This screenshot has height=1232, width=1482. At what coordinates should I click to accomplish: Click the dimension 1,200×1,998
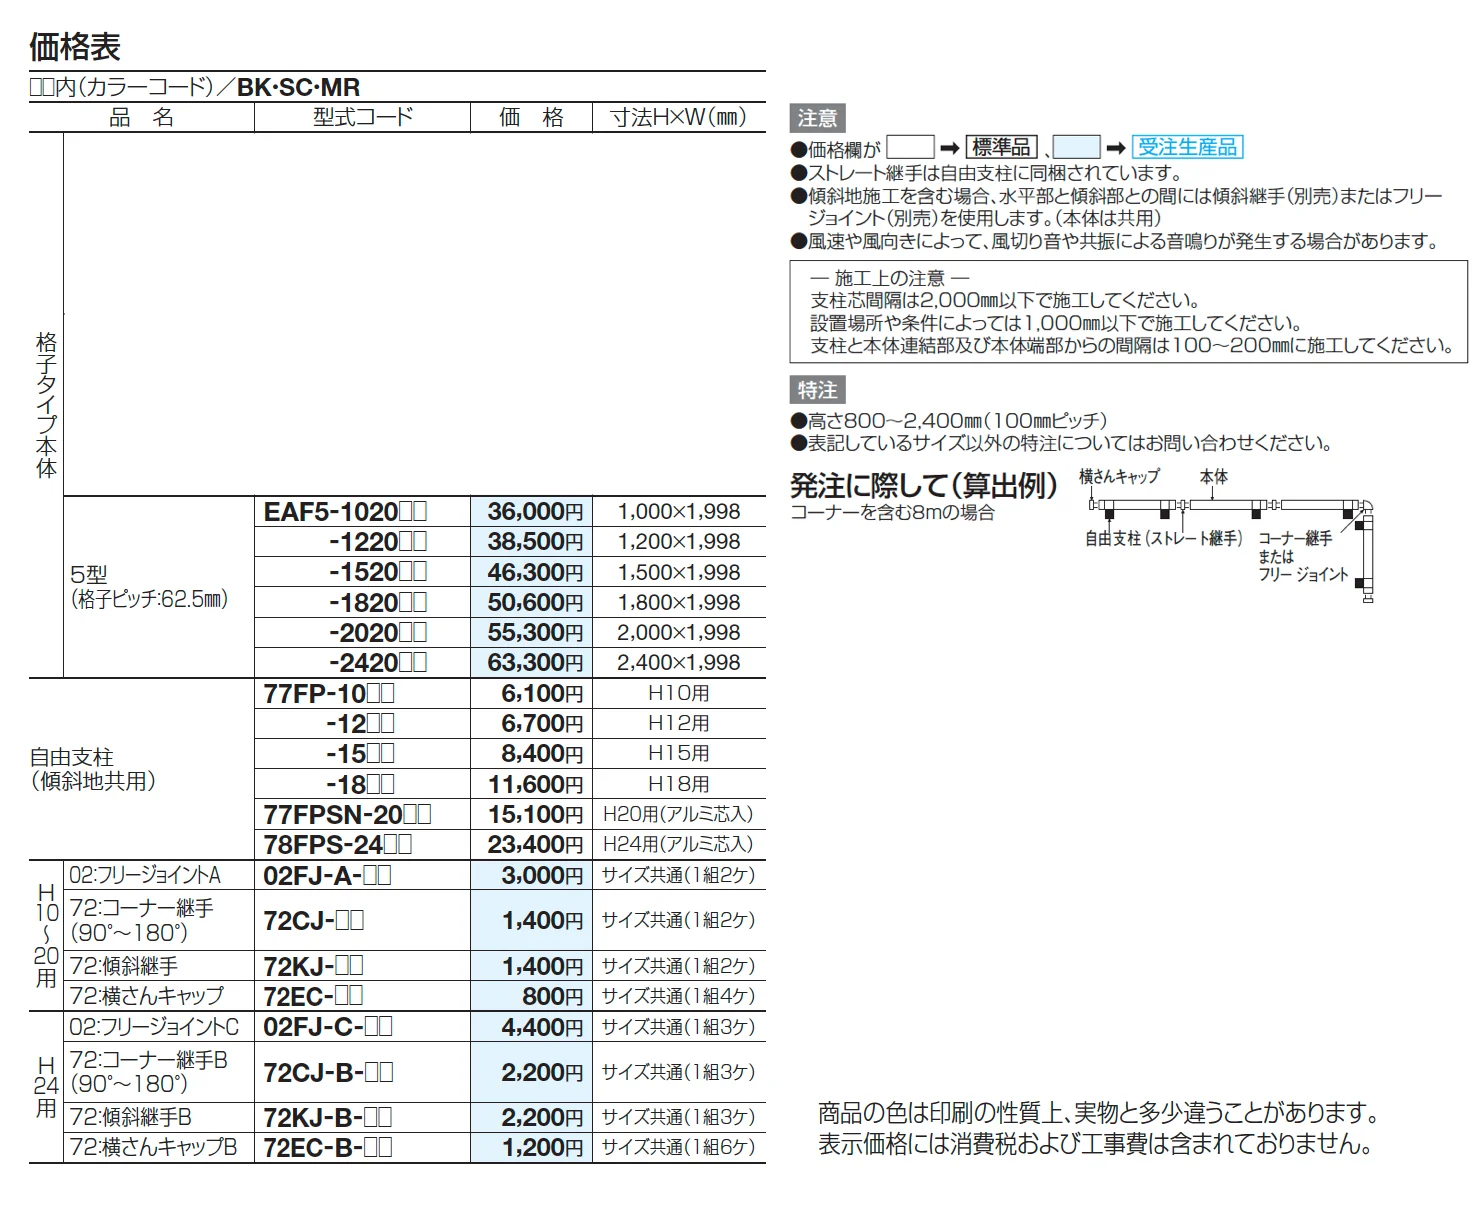(679, 542)
